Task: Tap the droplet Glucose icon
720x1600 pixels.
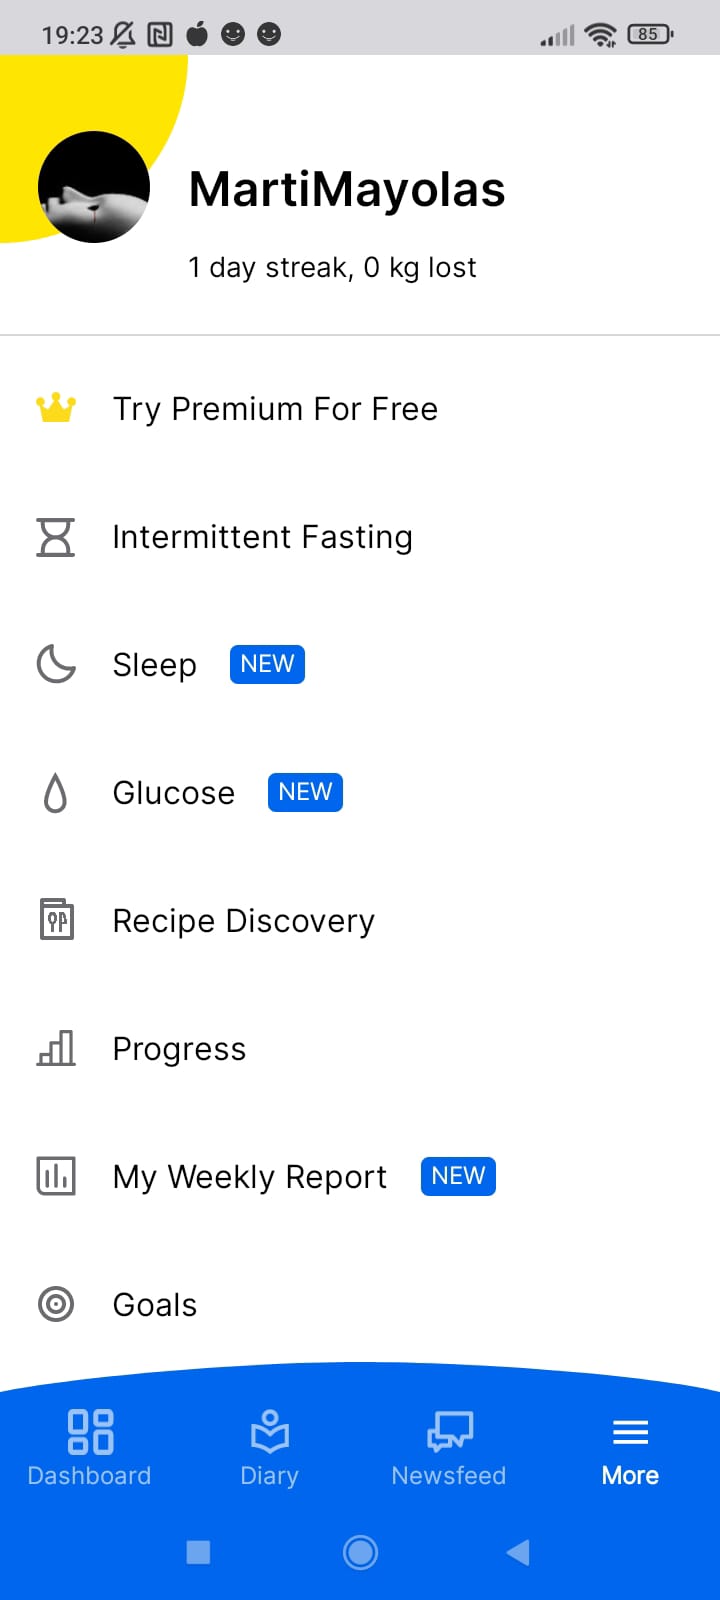Action: (56, 793)
